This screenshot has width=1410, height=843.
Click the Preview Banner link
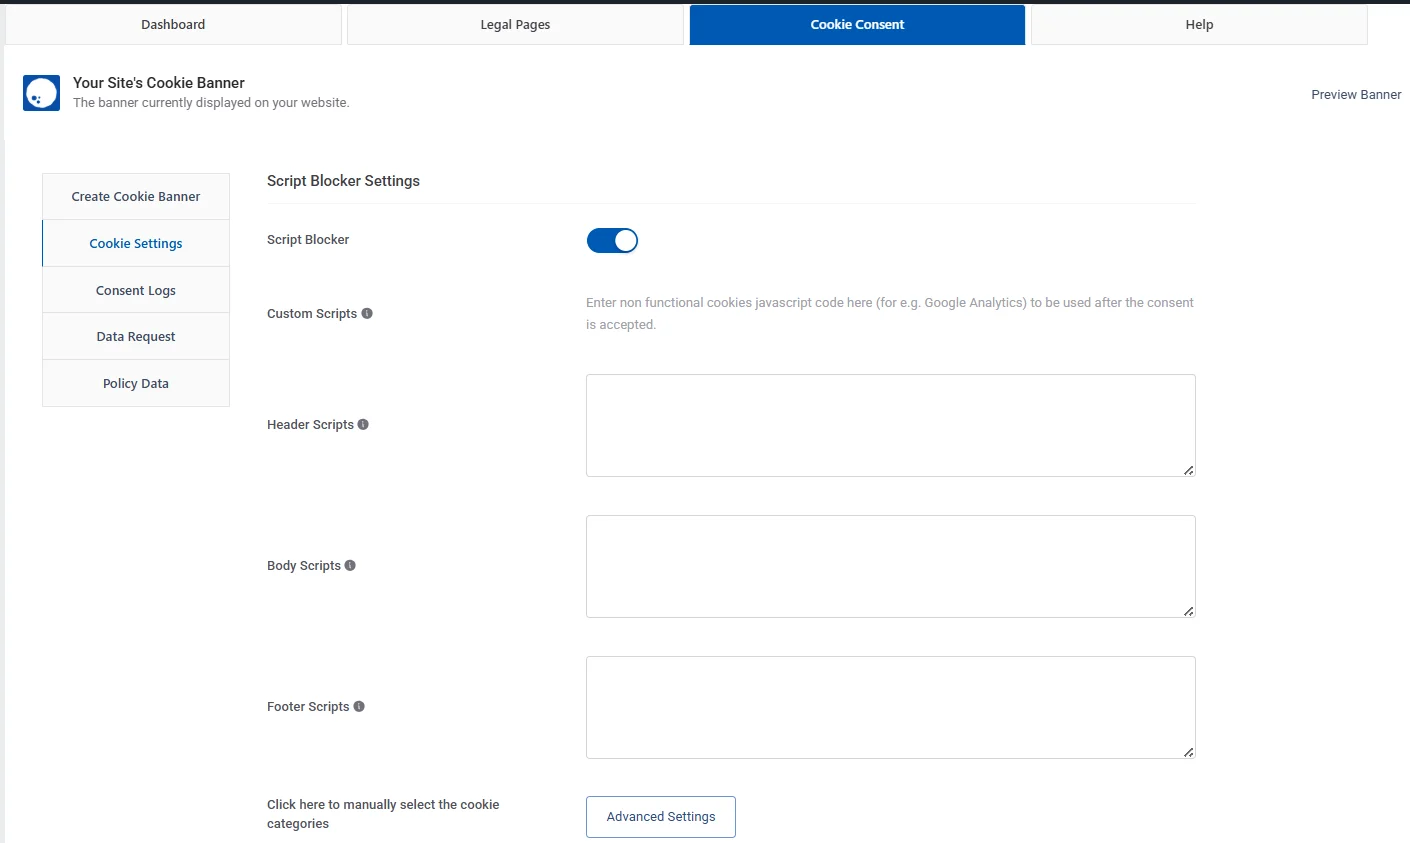(1356, 94)
